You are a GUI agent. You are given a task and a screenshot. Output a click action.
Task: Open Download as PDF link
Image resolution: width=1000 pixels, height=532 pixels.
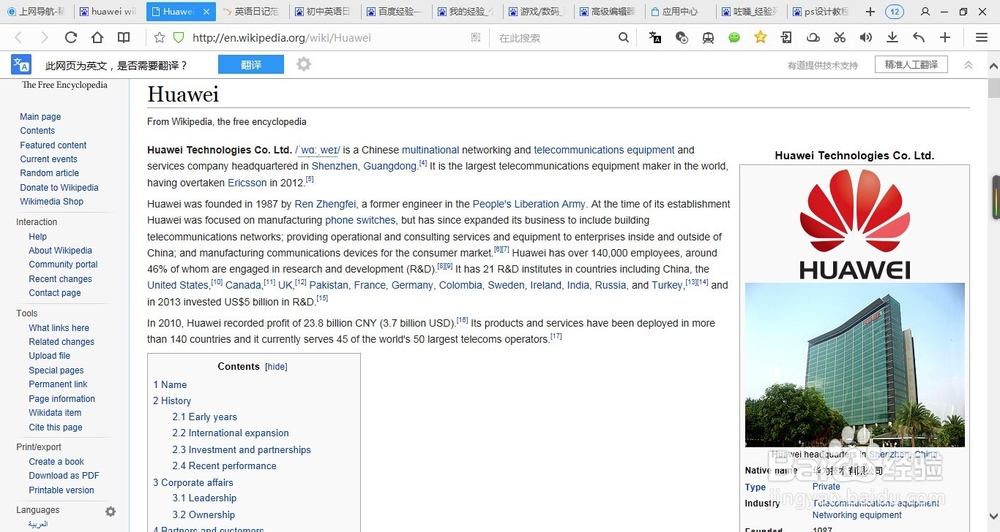[x=64, y=475]
